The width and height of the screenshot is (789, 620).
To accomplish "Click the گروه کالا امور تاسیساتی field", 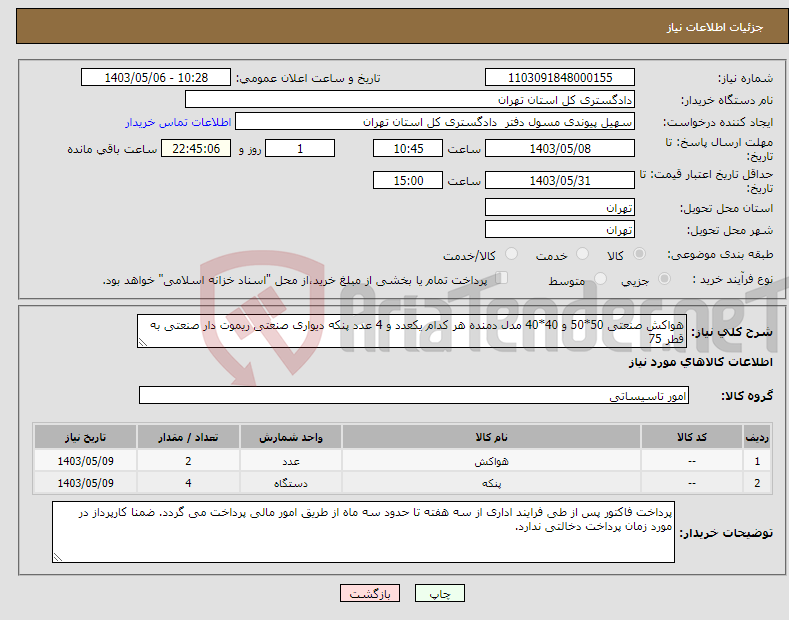I will [414, 396].
